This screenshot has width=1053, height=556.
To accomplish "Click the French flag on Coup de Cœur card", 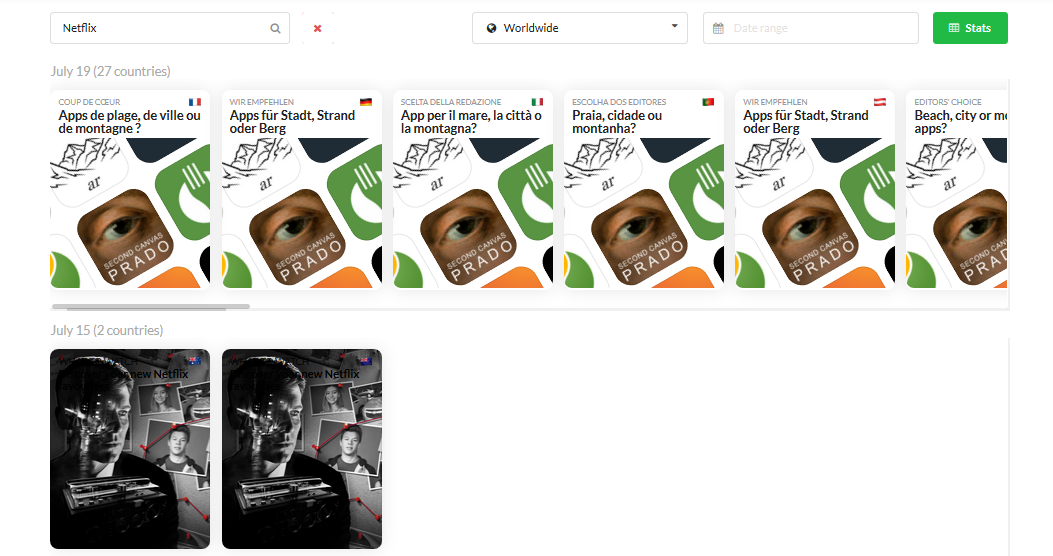I will 194,102.
